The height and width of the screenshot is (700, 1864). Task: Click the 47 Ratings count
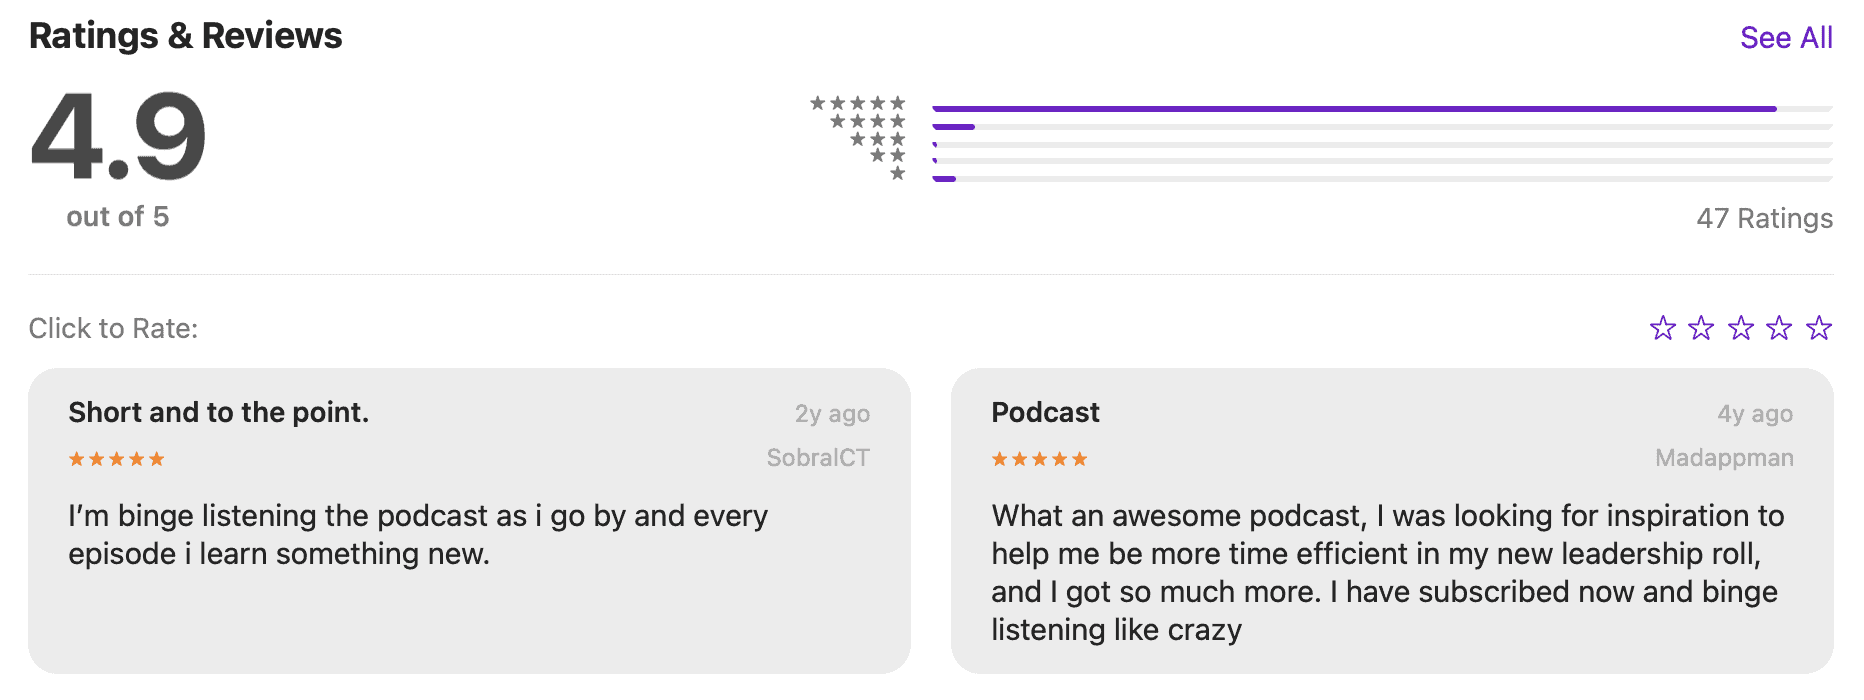(x=1764, y=218)
